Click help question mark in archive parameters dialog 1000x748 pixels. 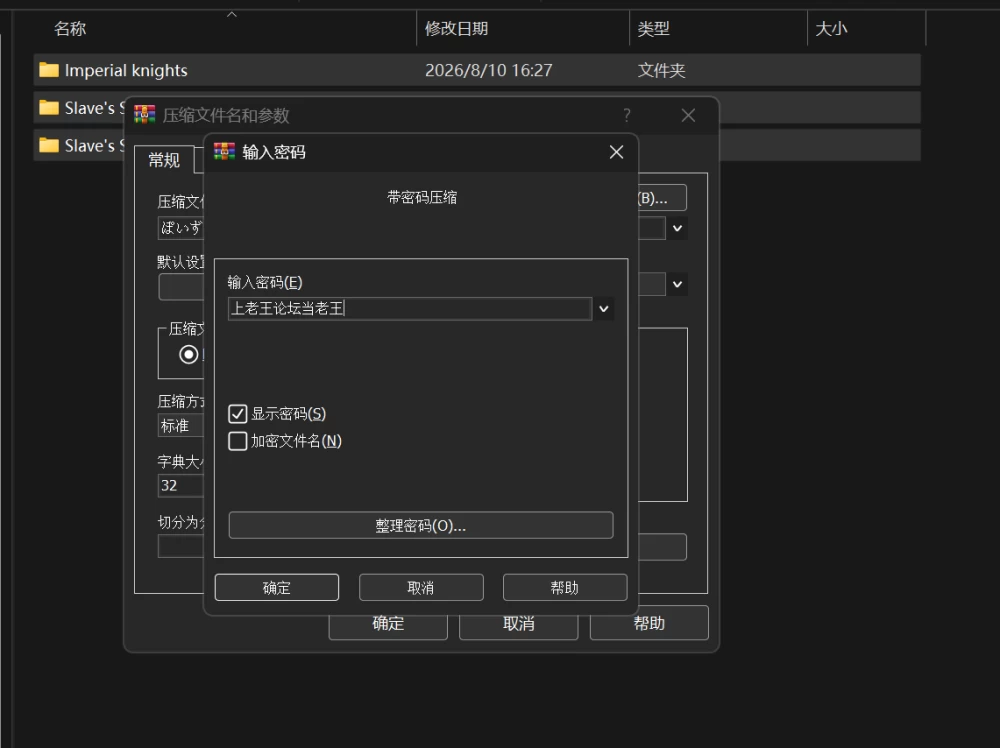627,115
